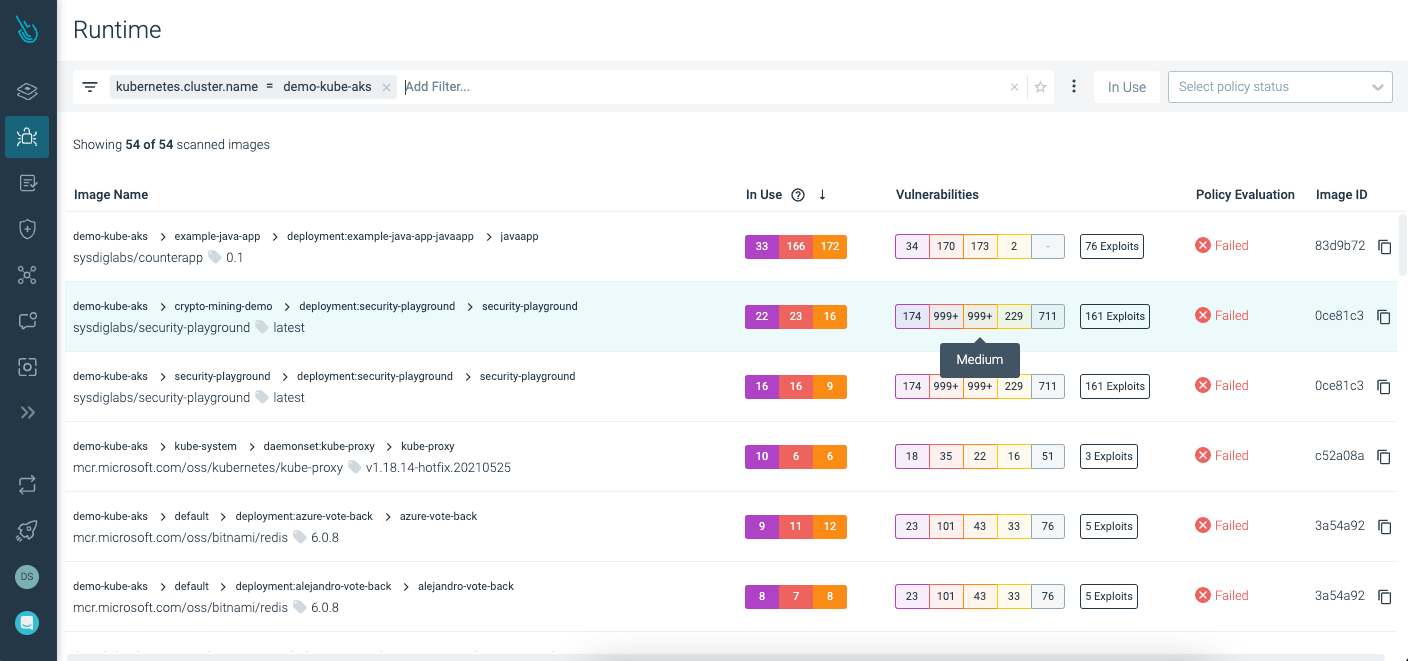Viewport: 1408px width, 661px height.
Task: Open 76 Exploits for the example-java-app image
Action: pyautogui.click(x=1111, y=246)
